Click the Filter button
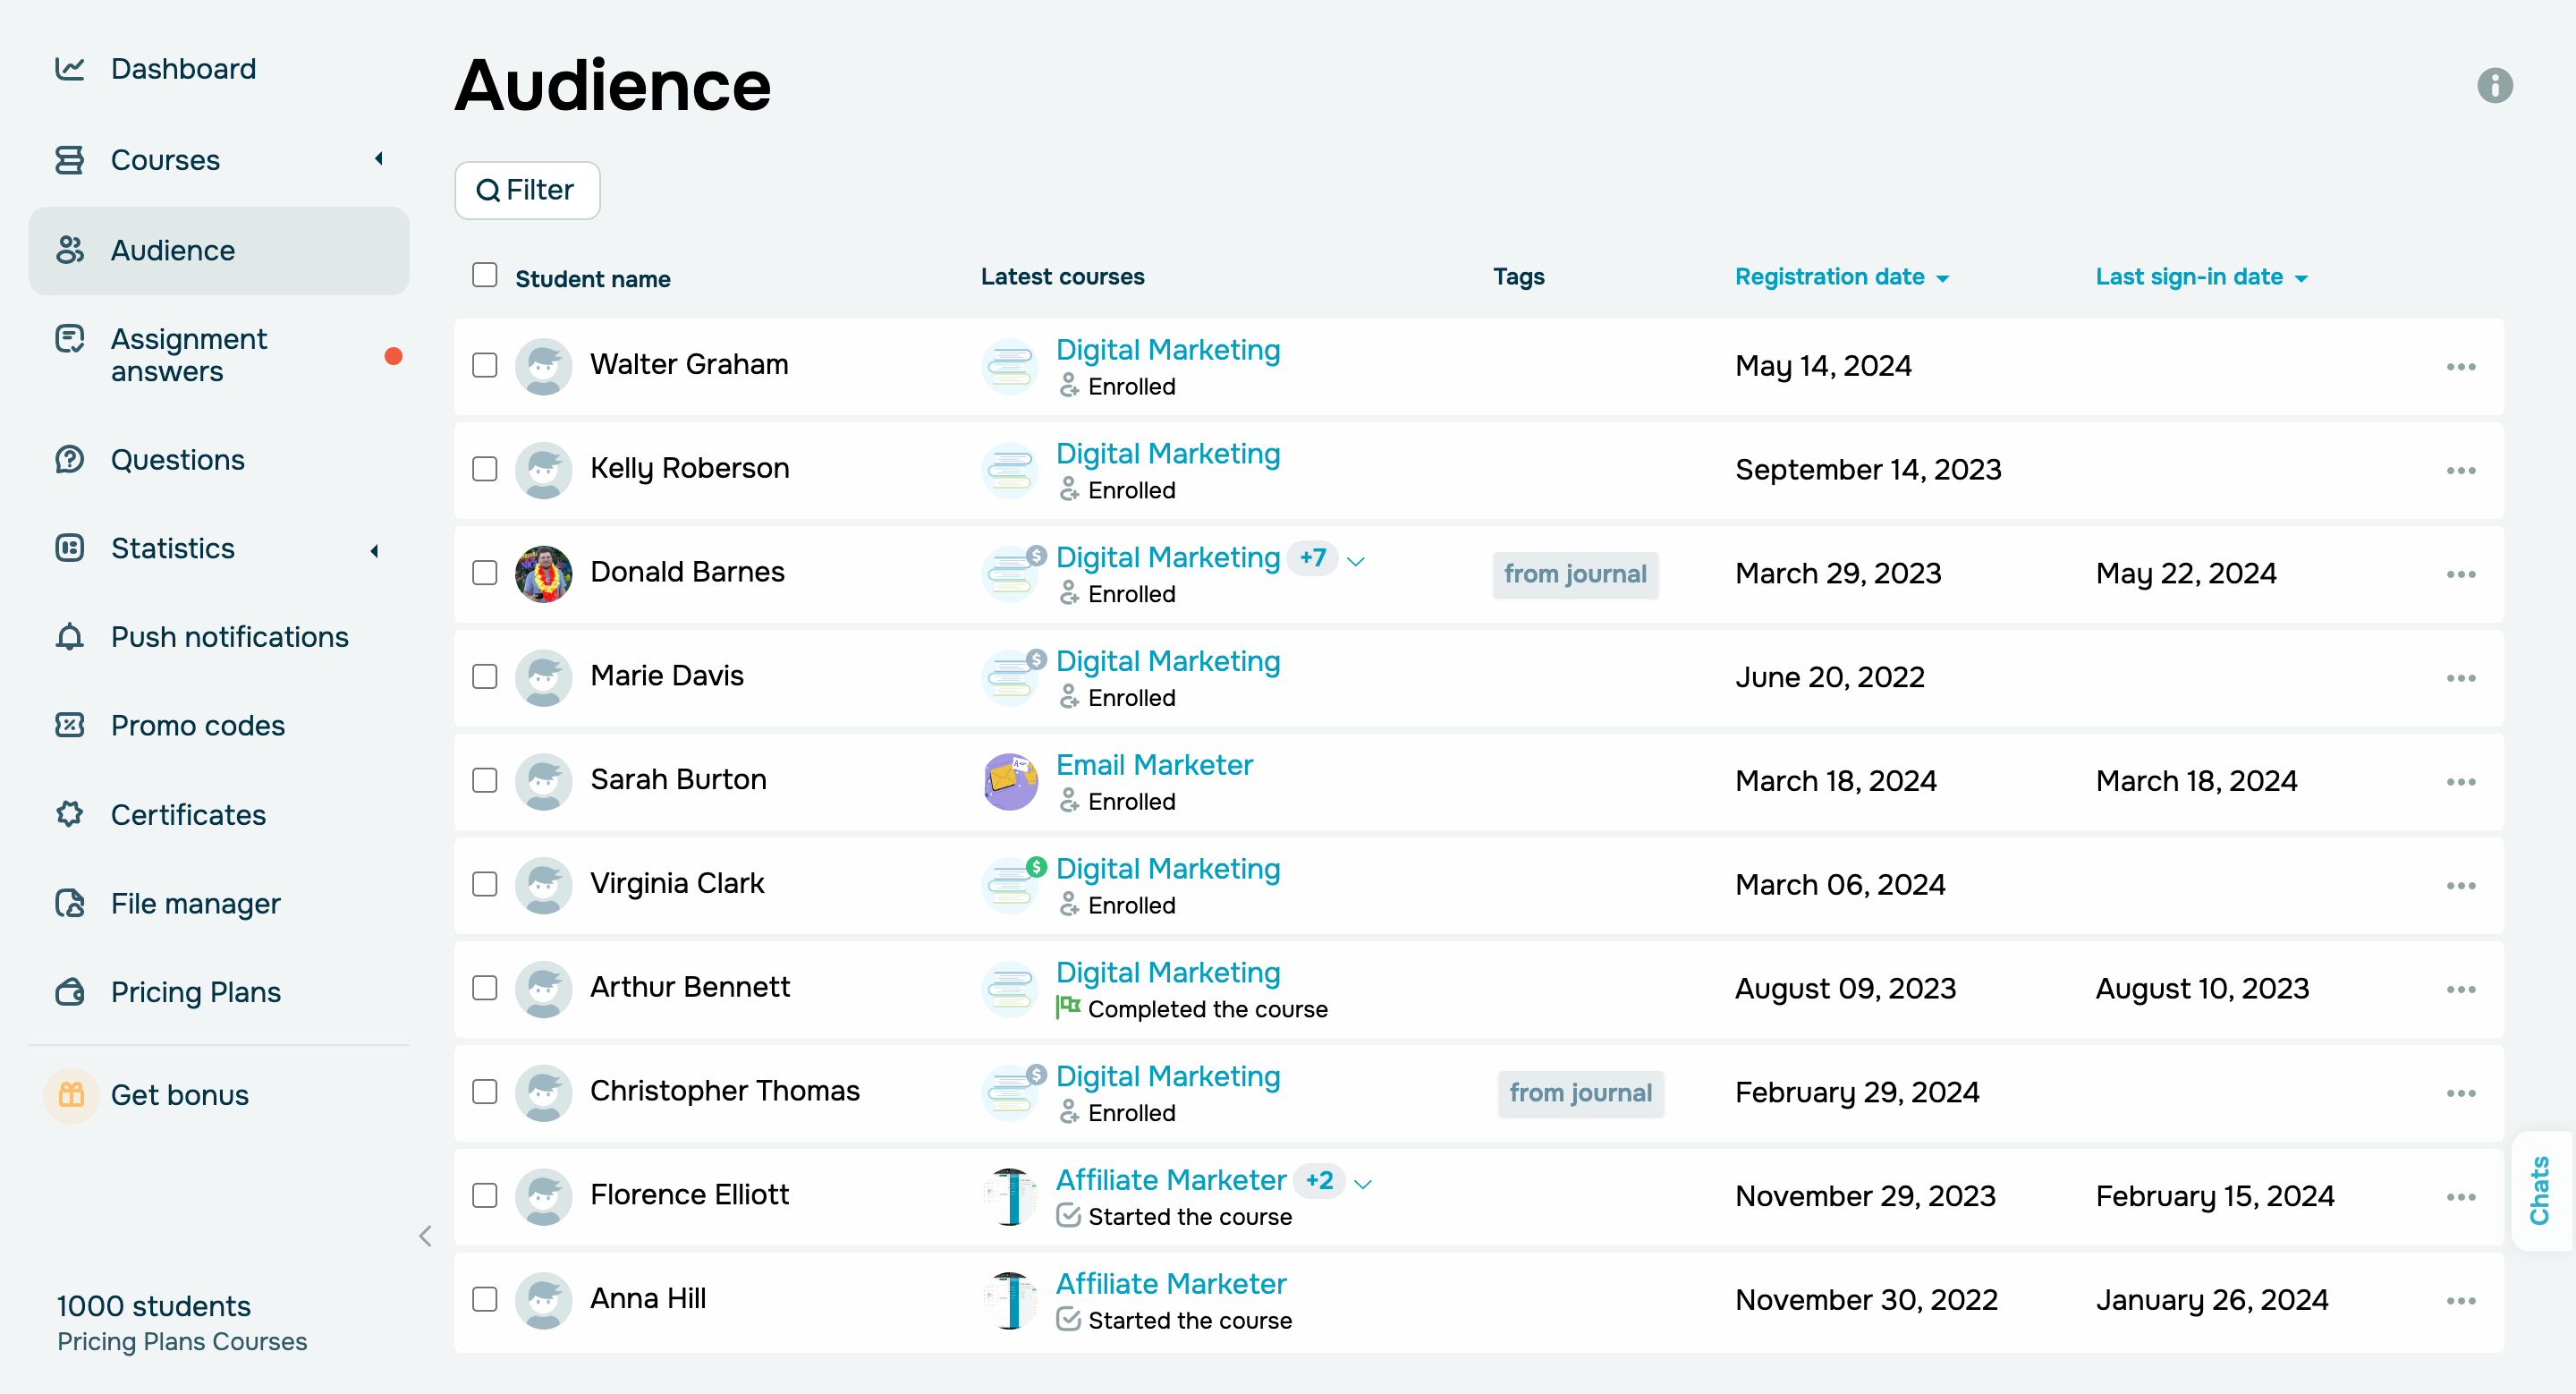The image size is (2576, 1394). 526,190
